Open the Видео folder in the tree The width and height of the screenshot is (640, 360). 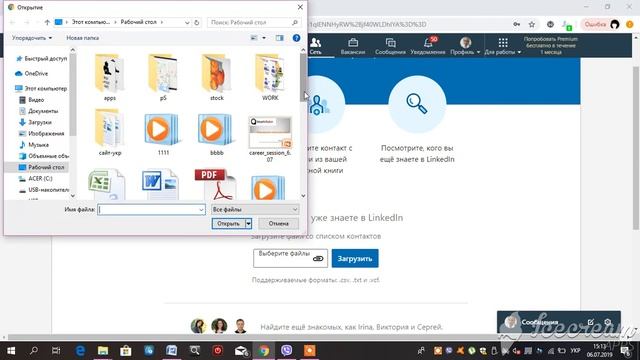pos(32,100)
